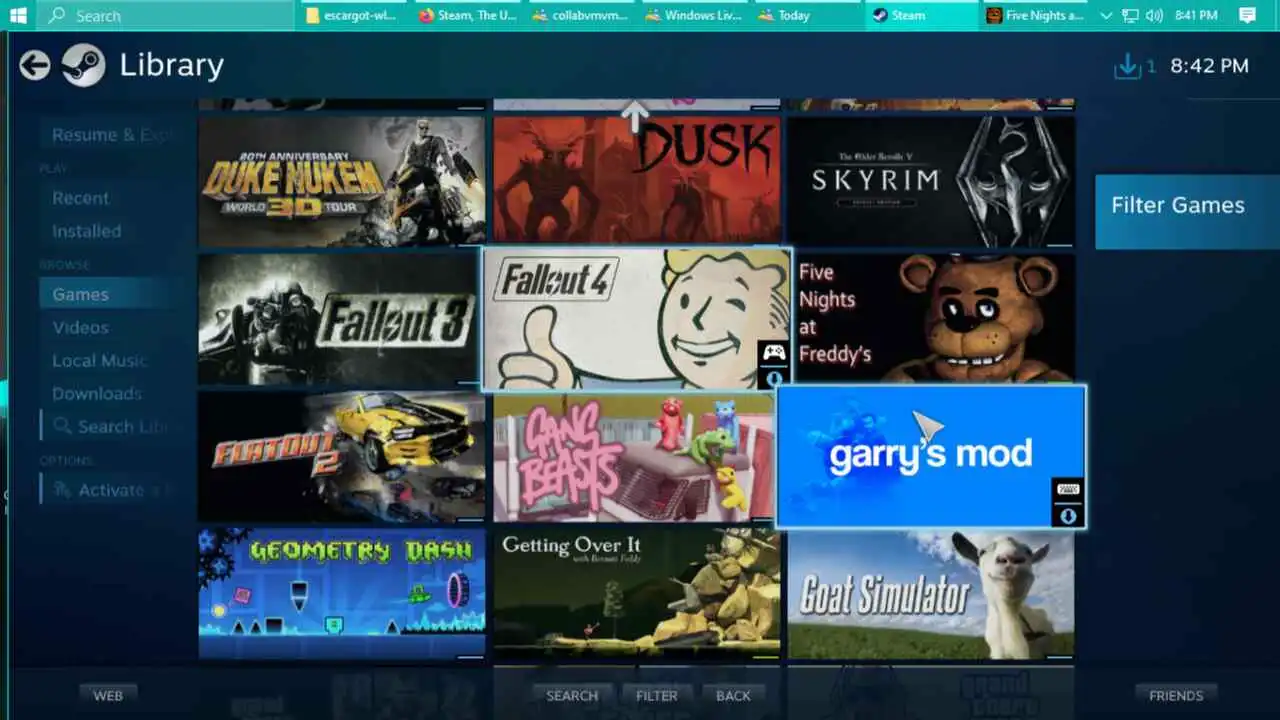Click the Library heading text

[171, 65]
